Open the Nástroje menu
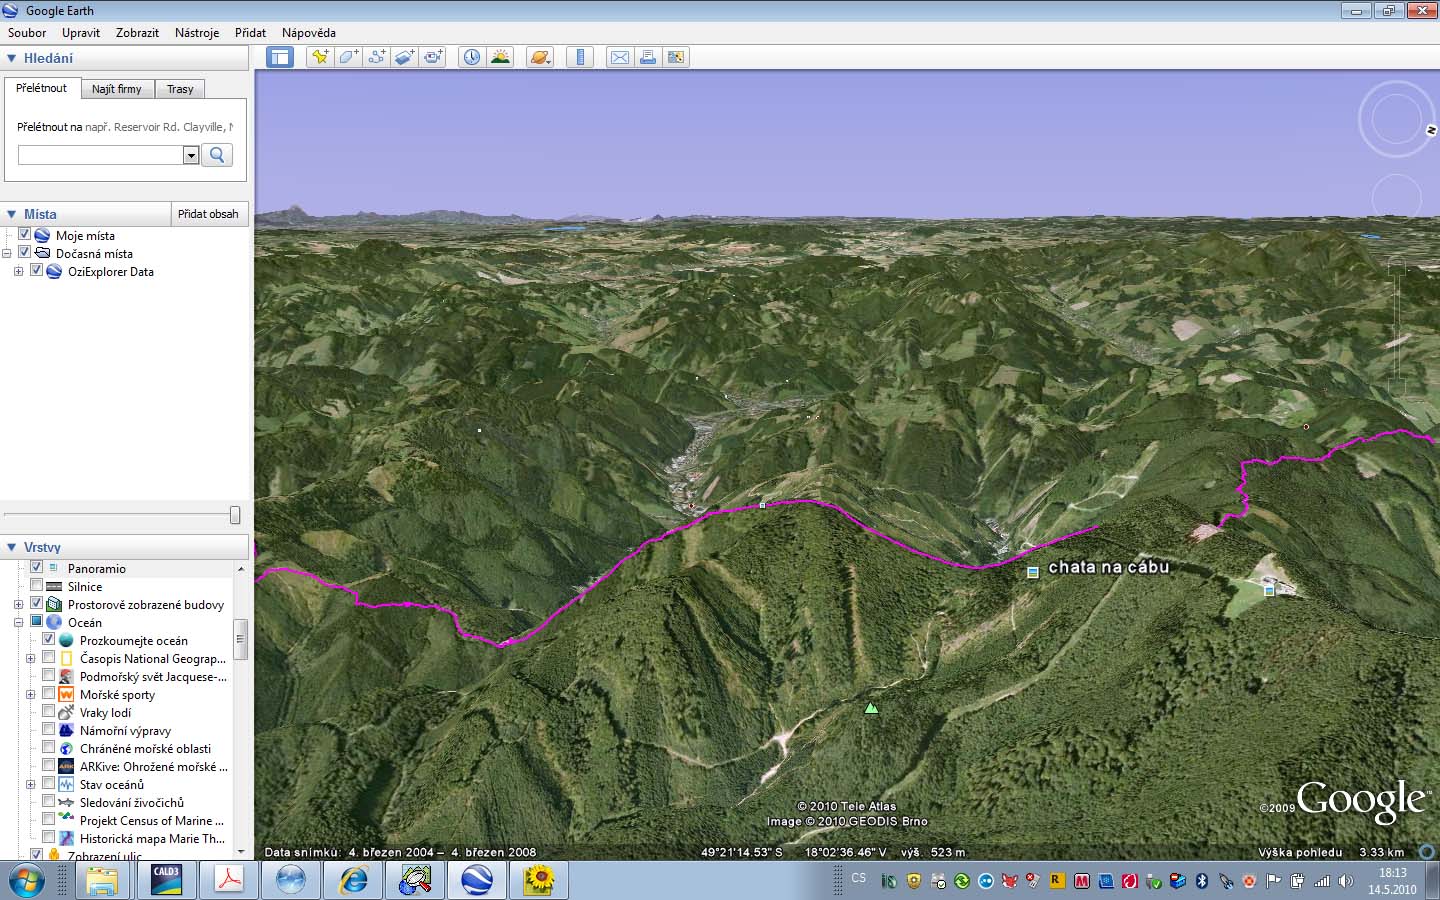This screenshot has height=900, width=1440. [196, 33]
